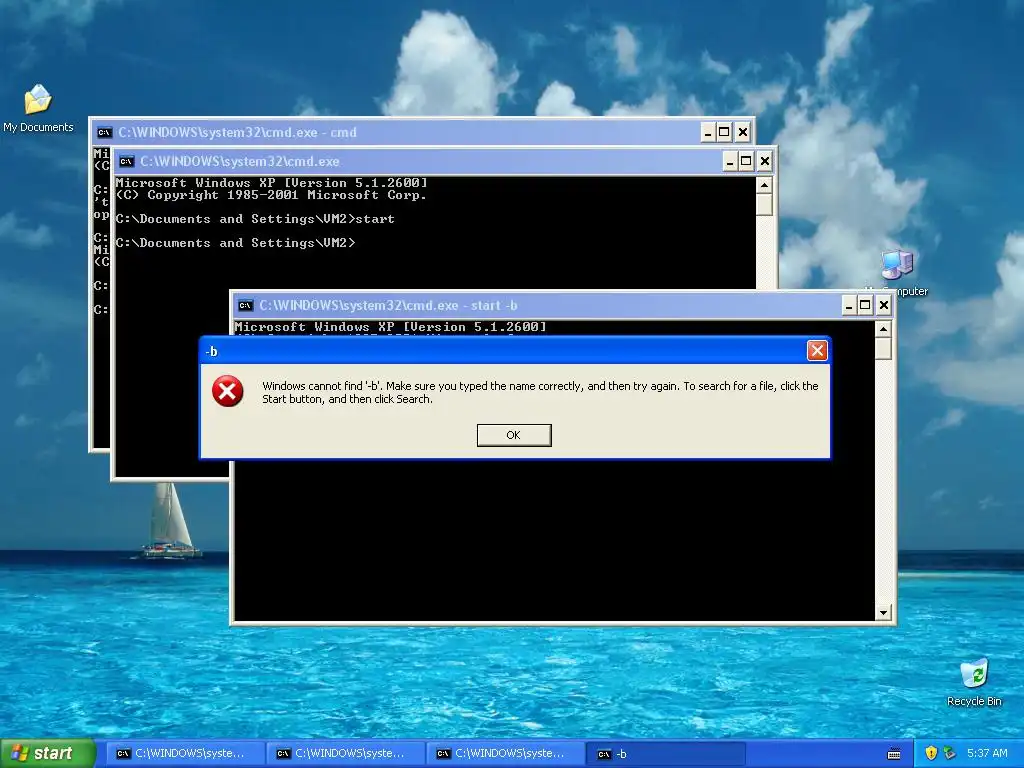Close the -b error dialog
Screen dimensions: 1024x768
click(817, 351)
